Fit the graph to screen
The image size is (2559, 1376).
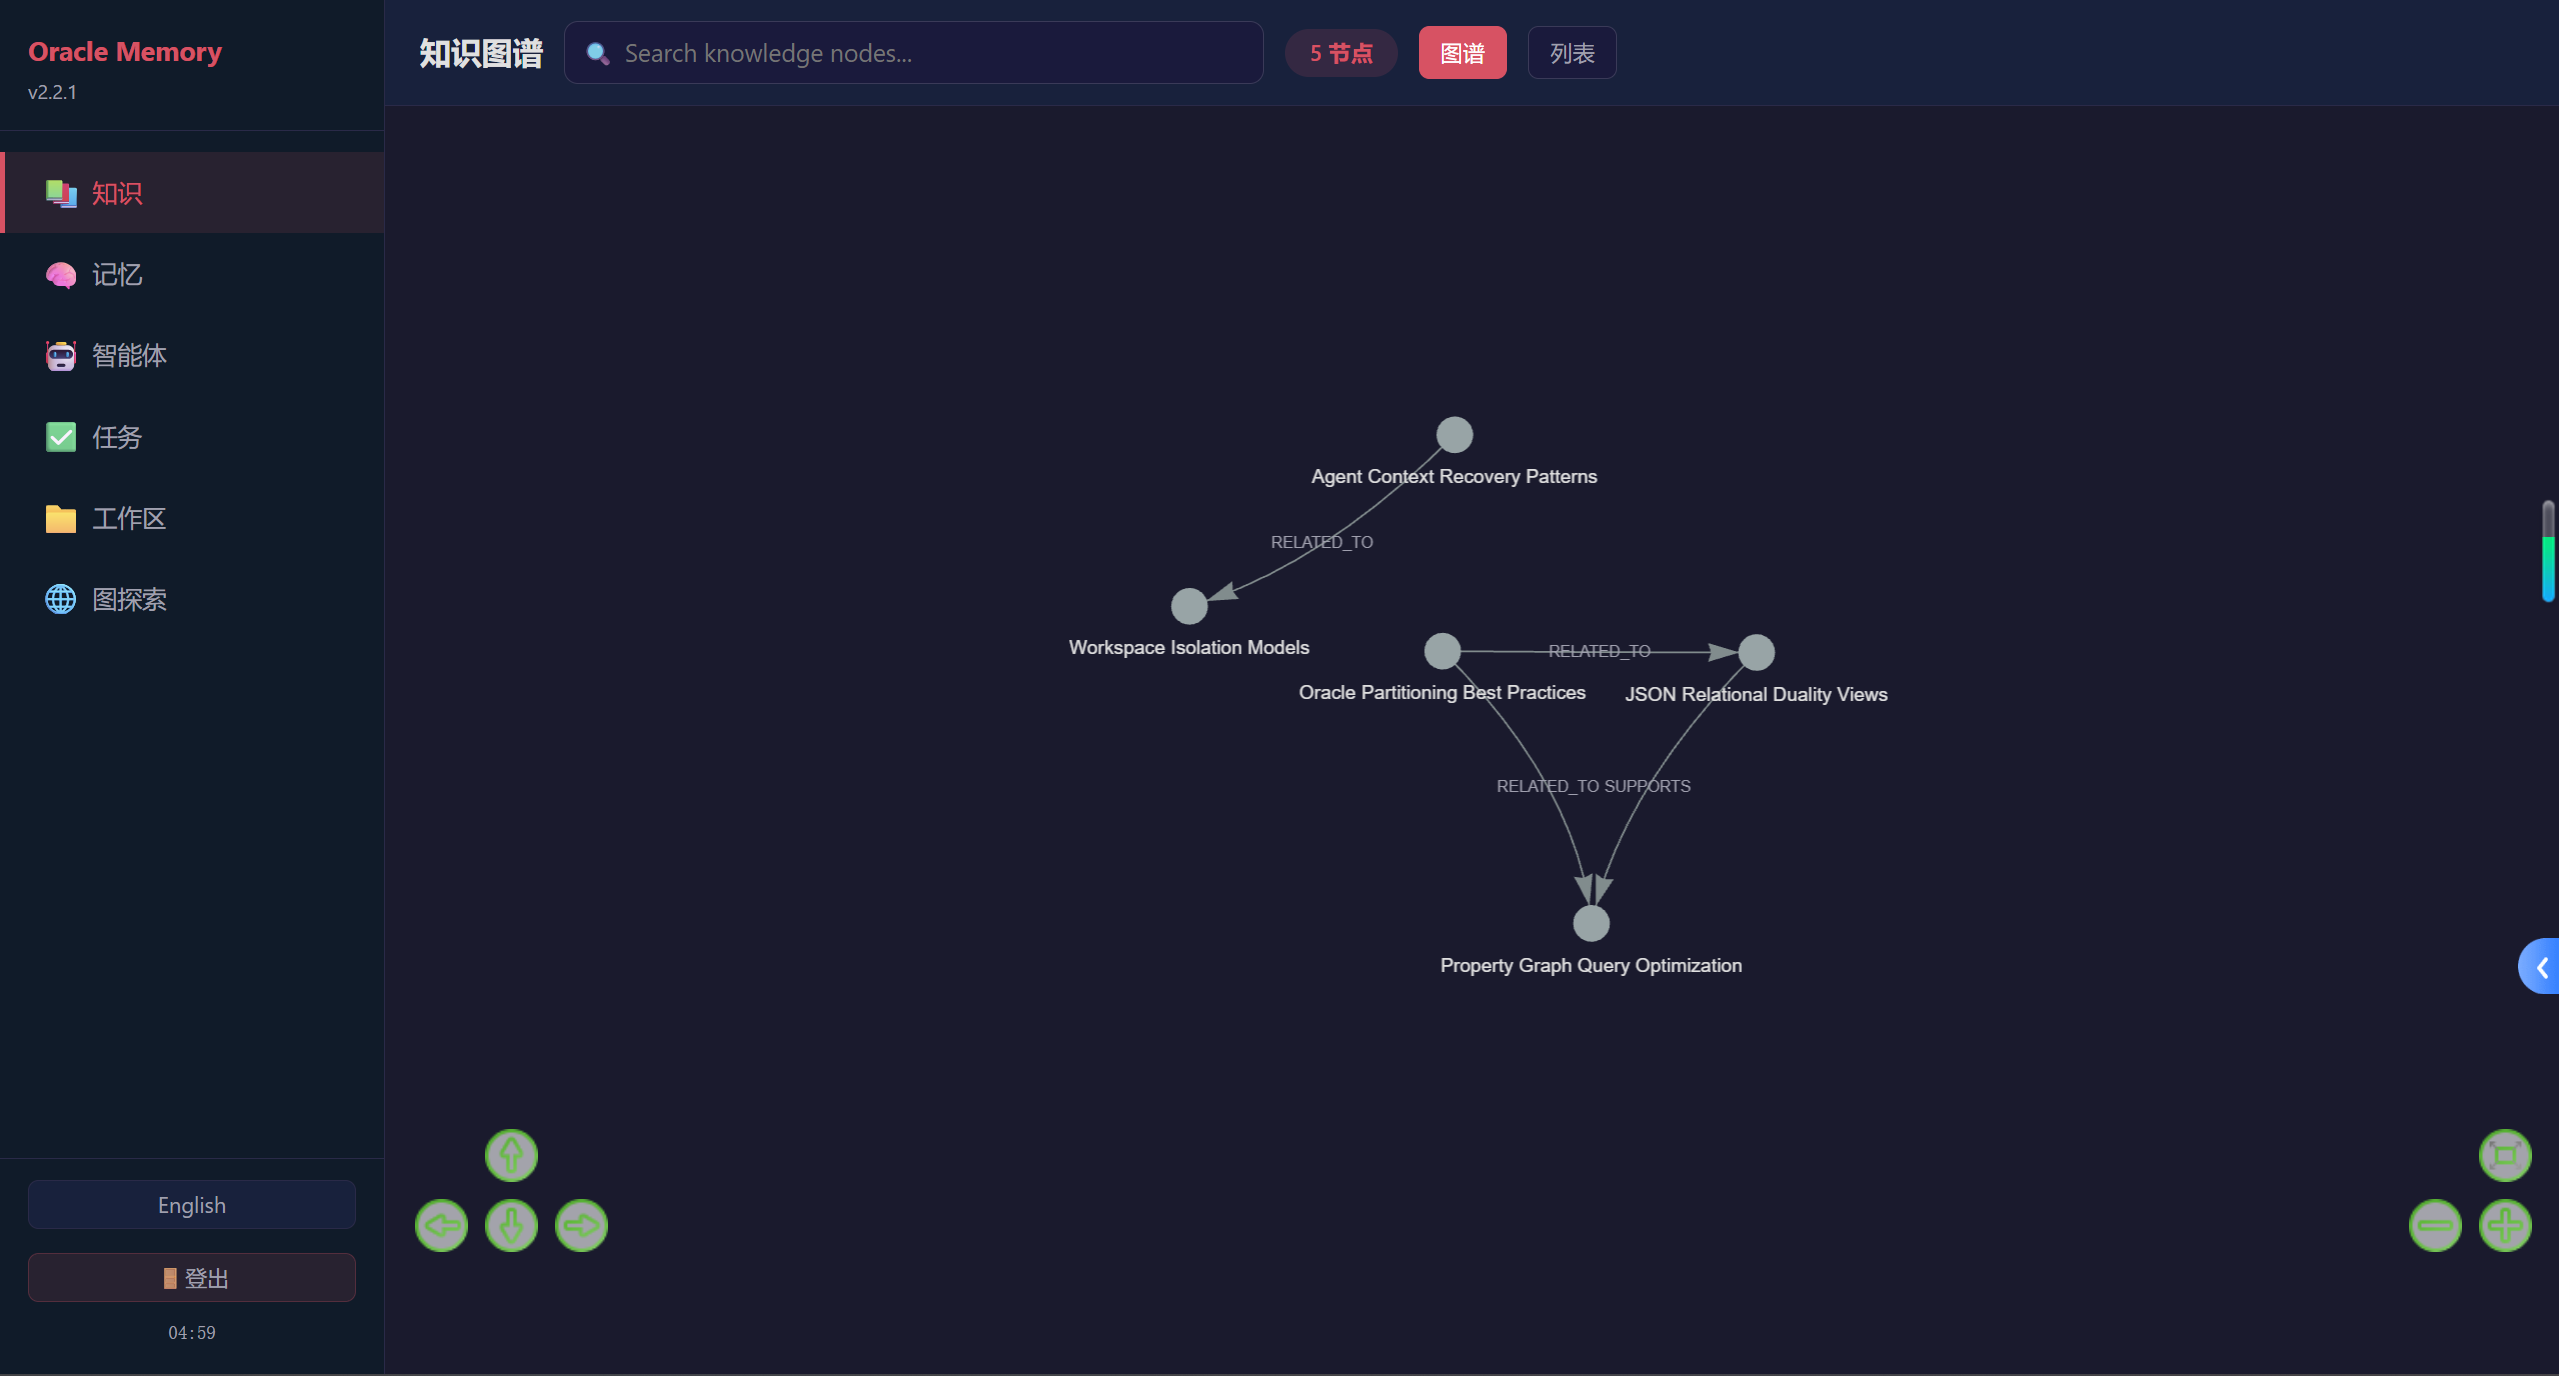tap(2505, 1155)
